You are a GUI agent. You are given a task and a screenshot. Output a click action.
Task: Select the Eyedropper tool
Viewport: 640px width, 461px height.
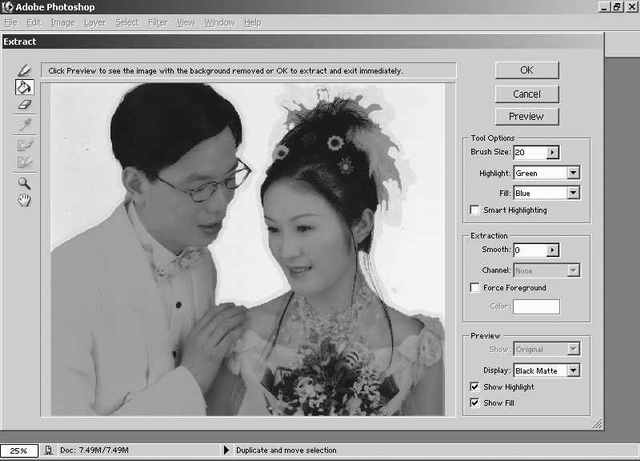click(25, 125)
